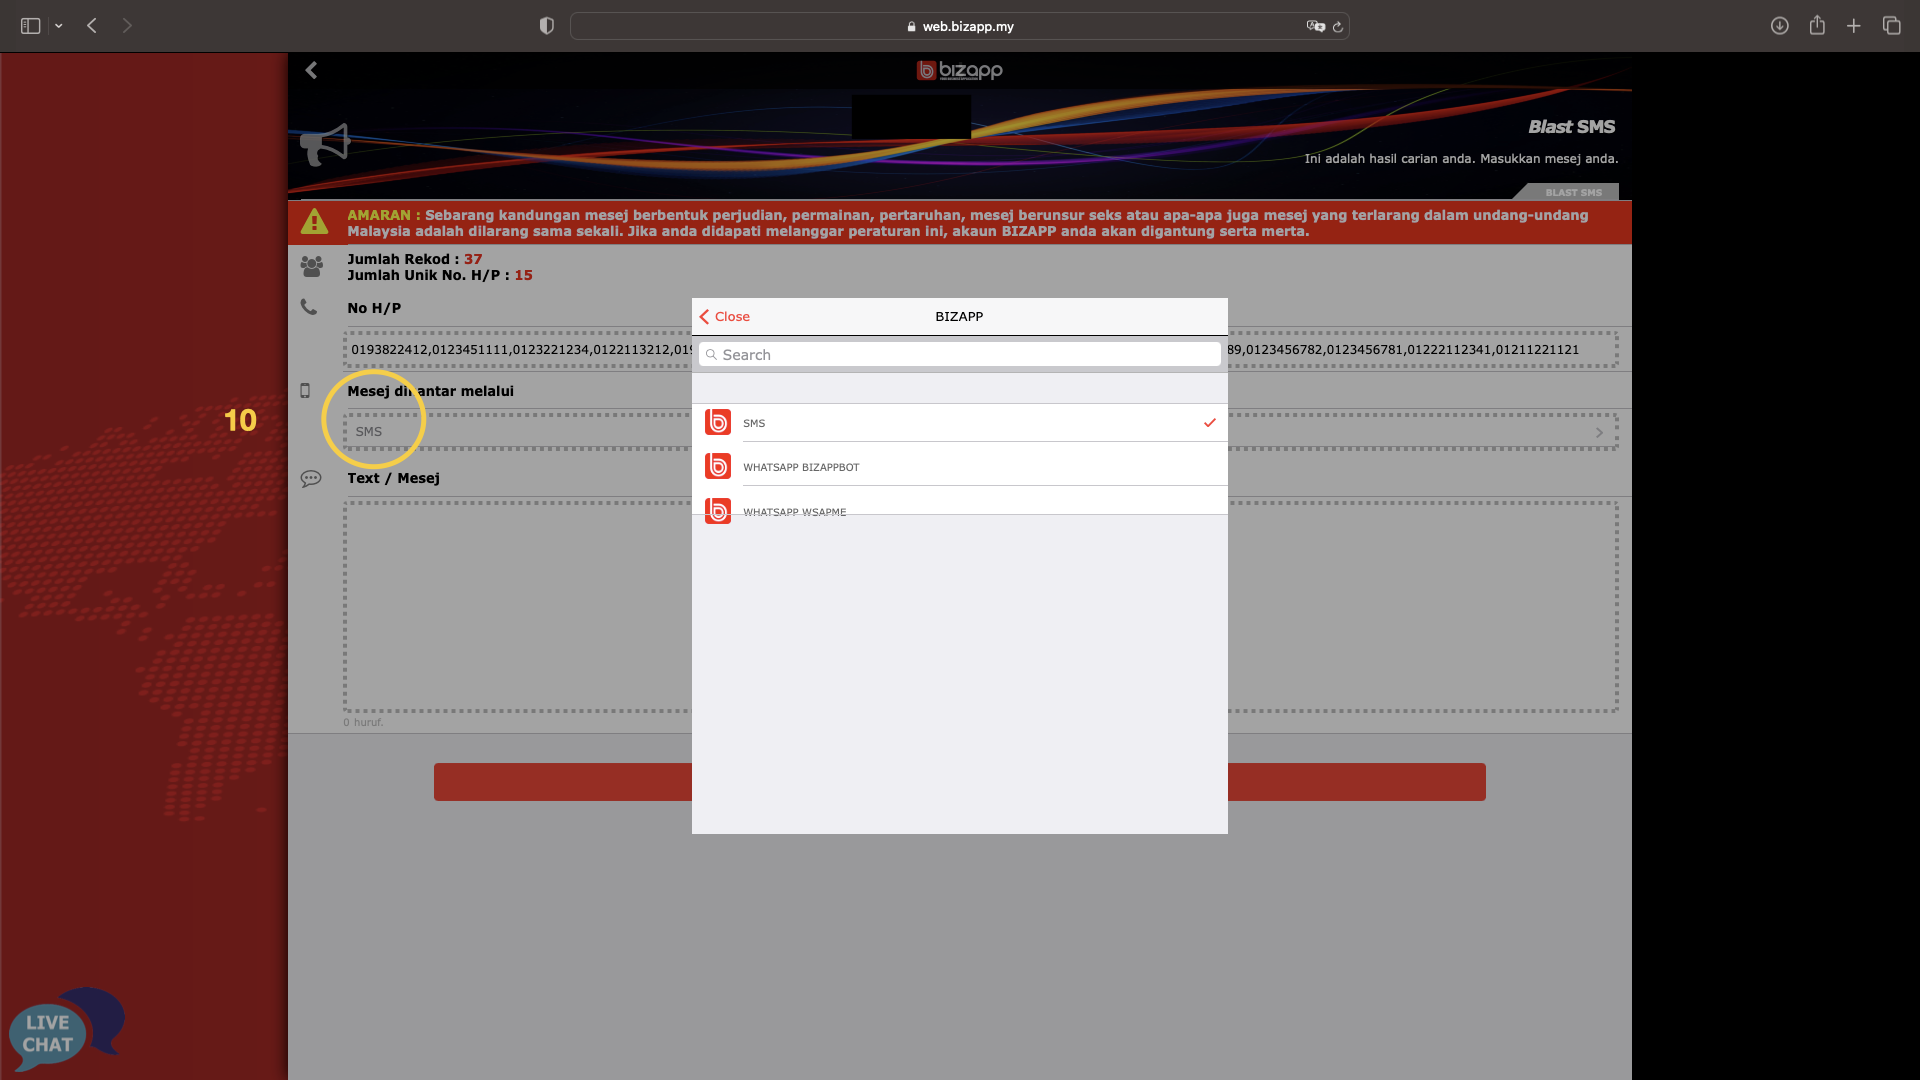
Task: Click the Bizapp icon next to WHATSAPP WSAPME
Action: pyautogui.click(x=718, y=510)
